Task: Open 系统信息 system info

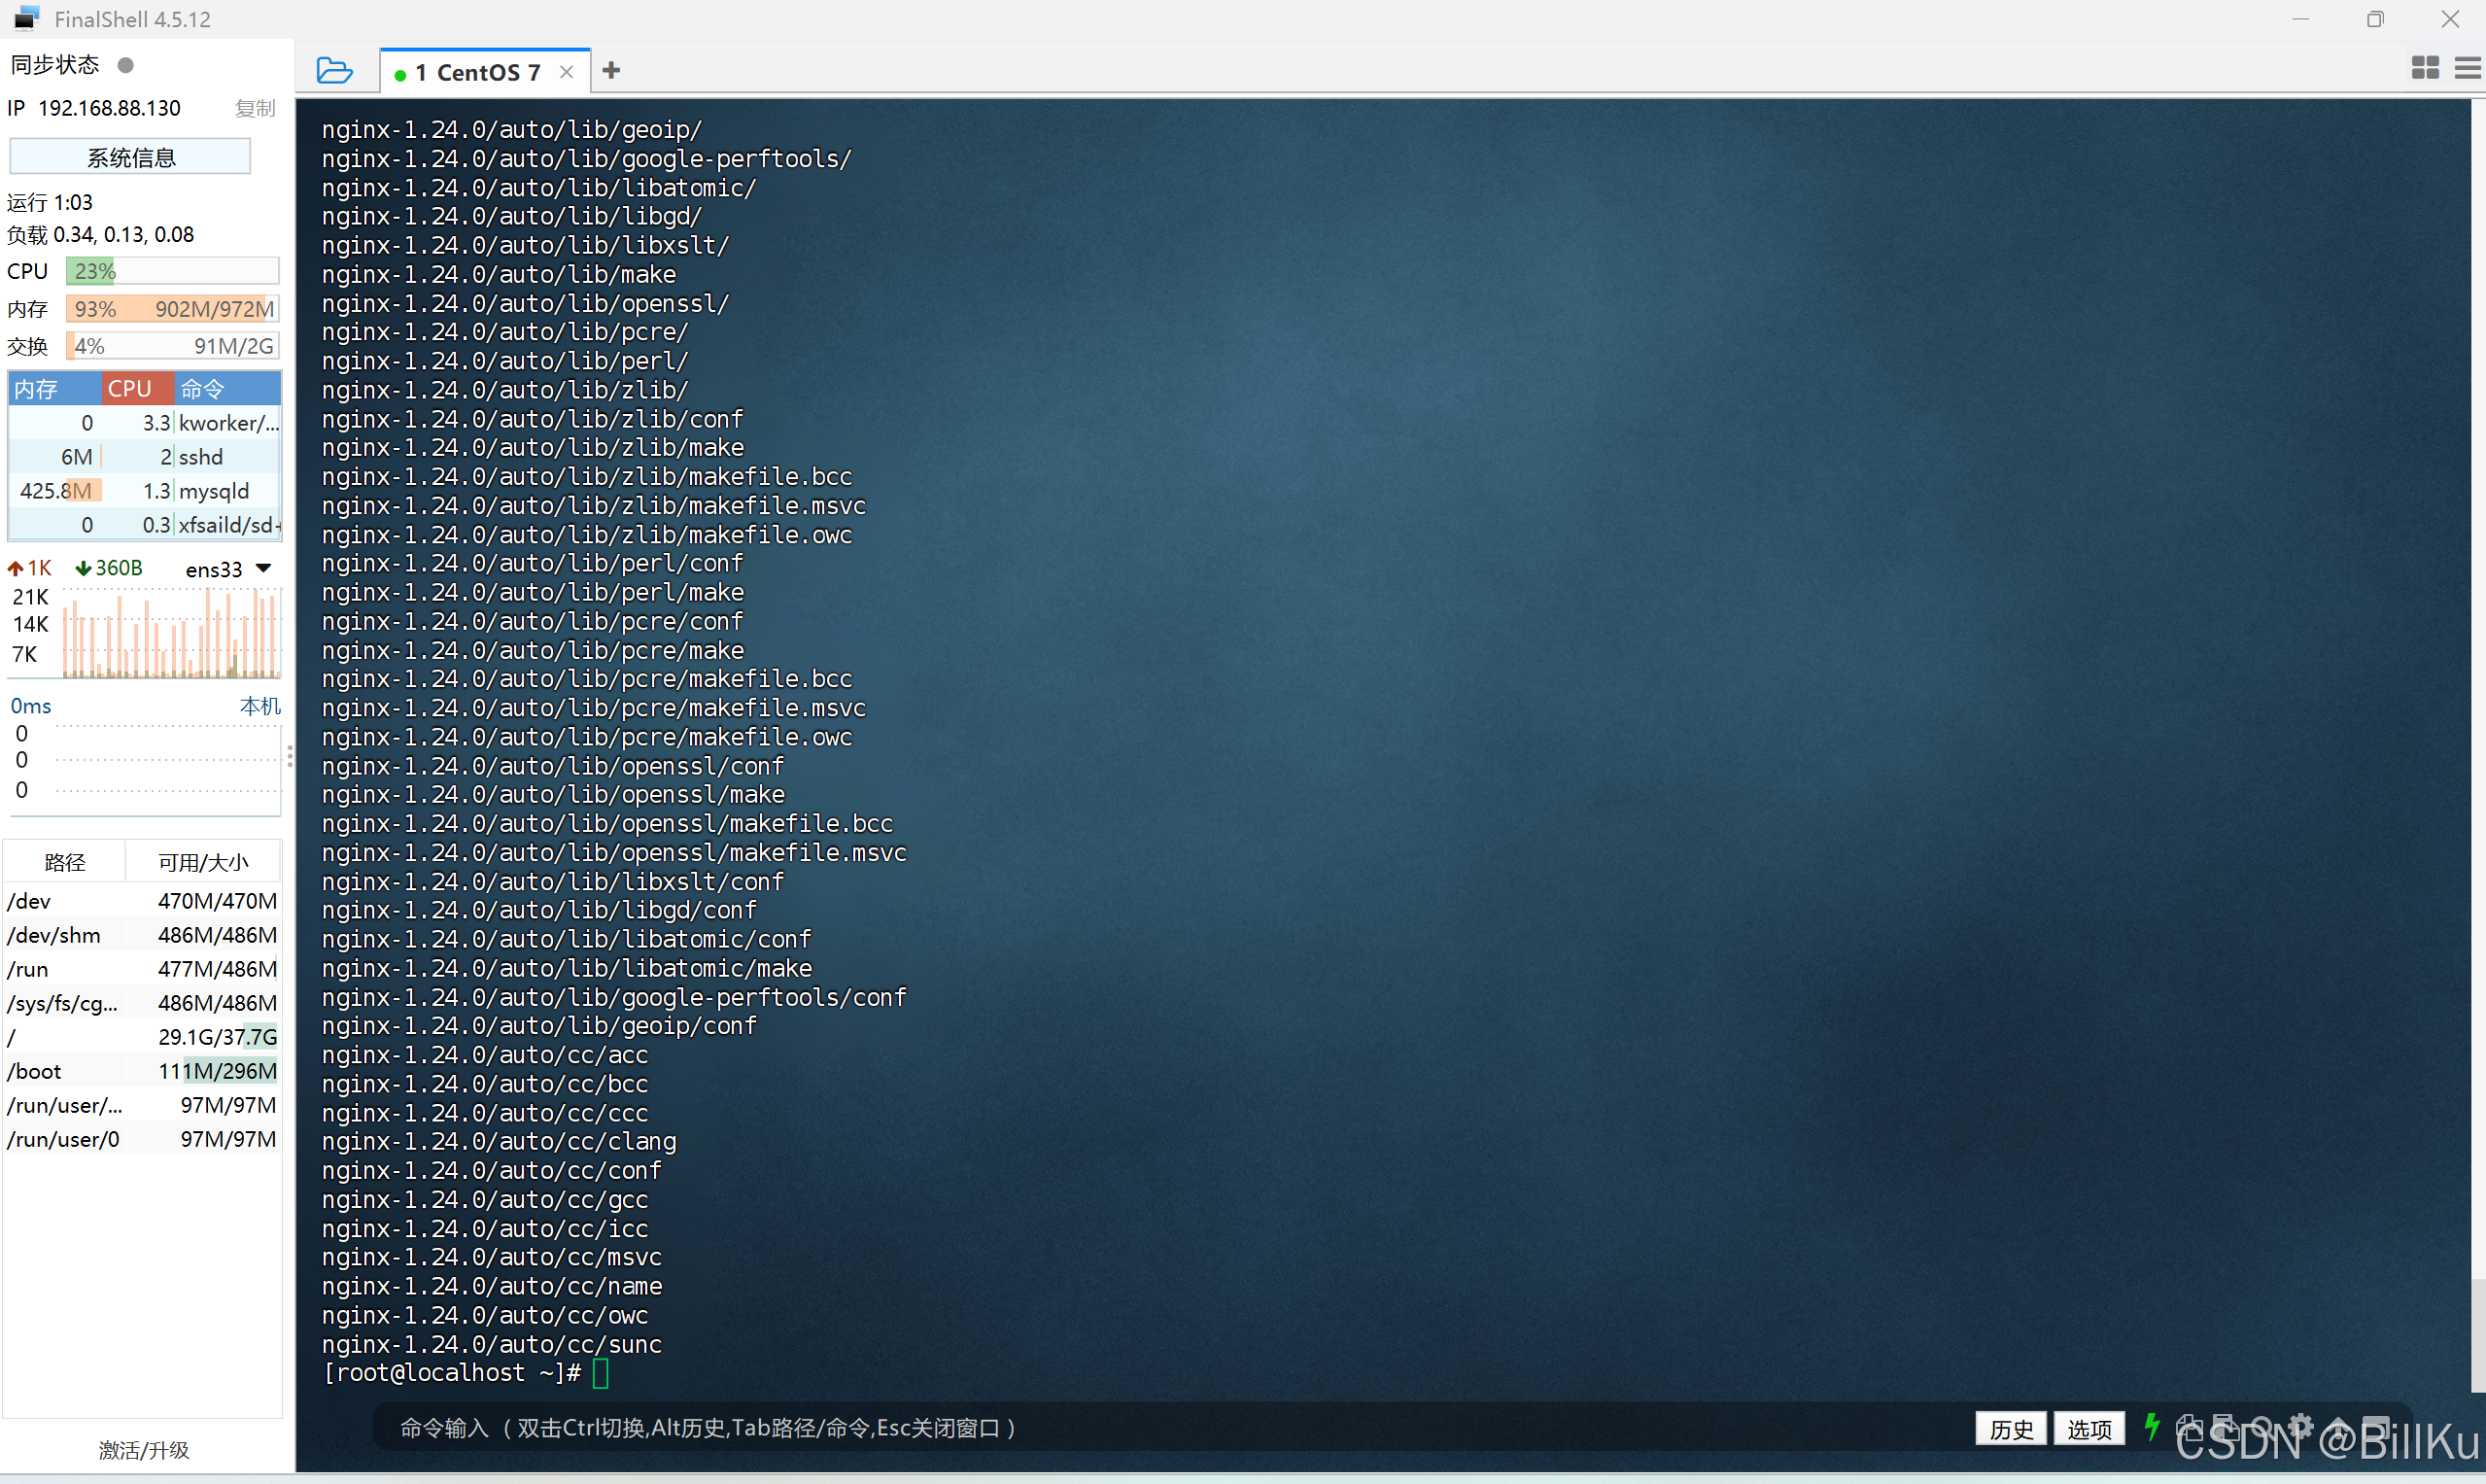Action: (x=130, y=157)
